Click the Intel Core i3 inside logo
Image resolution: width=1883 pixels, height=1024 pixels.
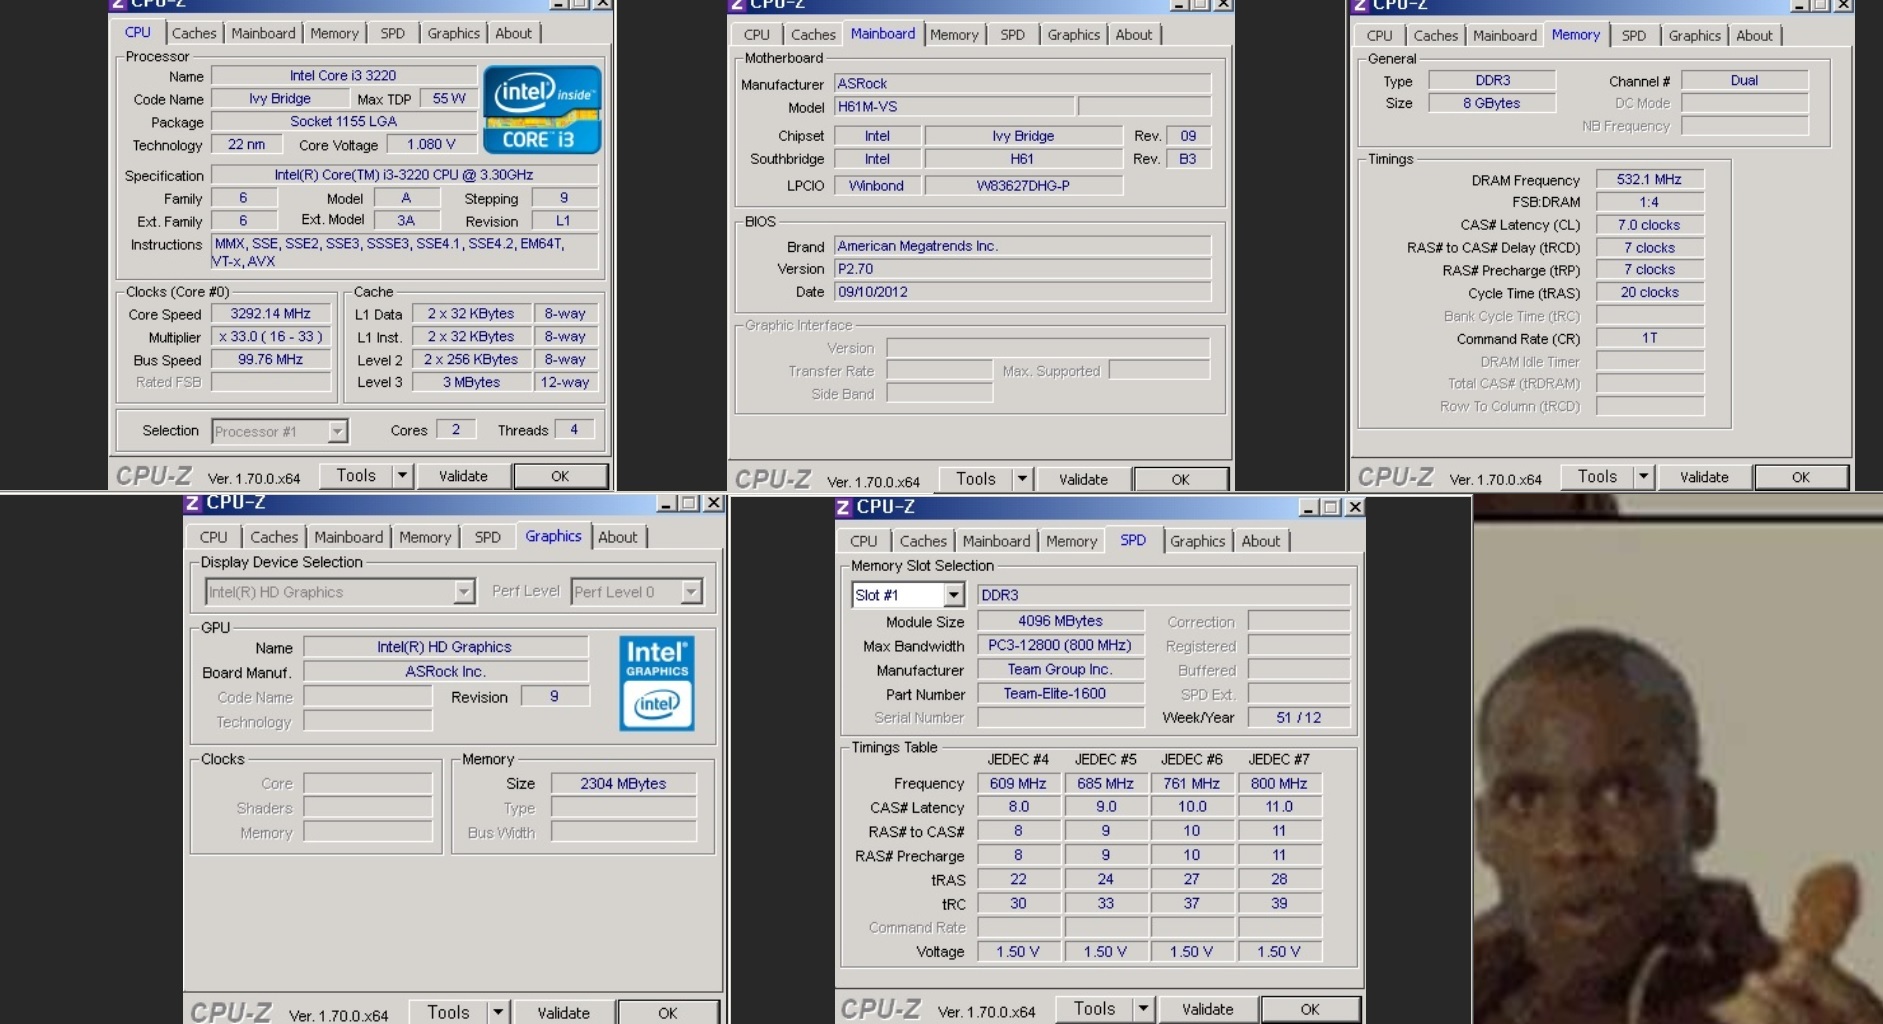coord(541,109)
